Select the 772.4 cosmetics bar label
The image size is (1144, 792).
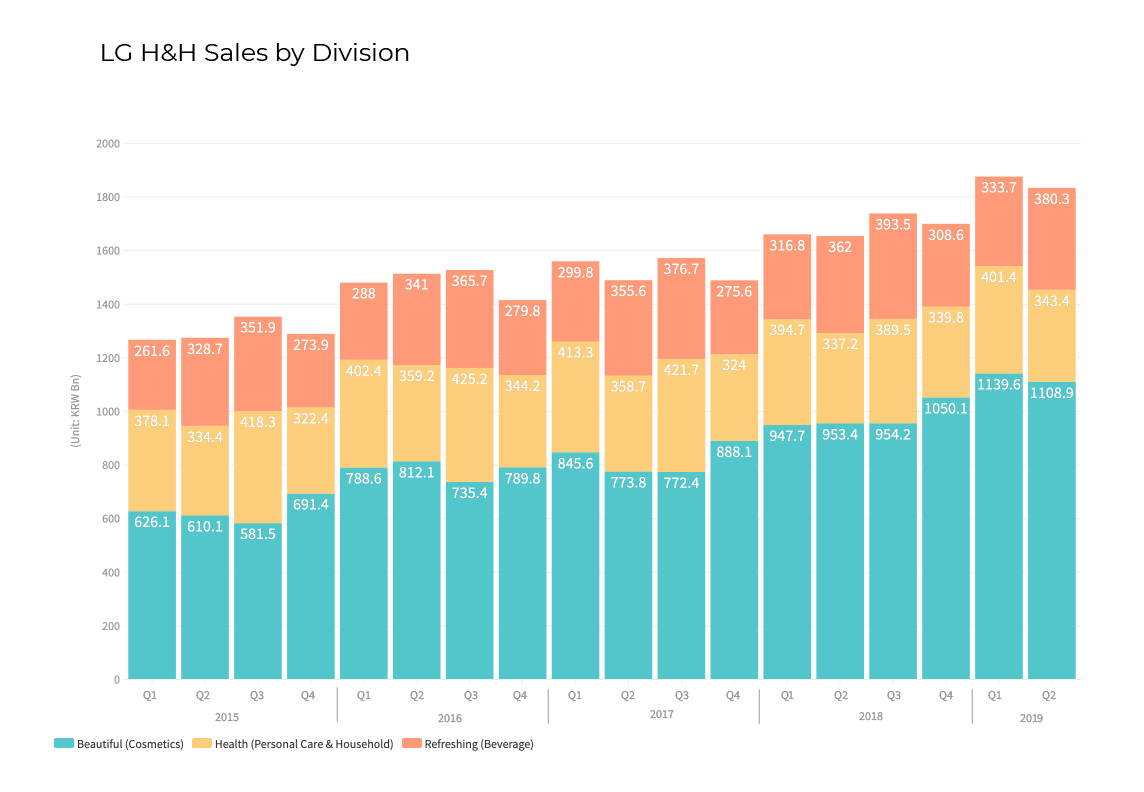point(681,483)
